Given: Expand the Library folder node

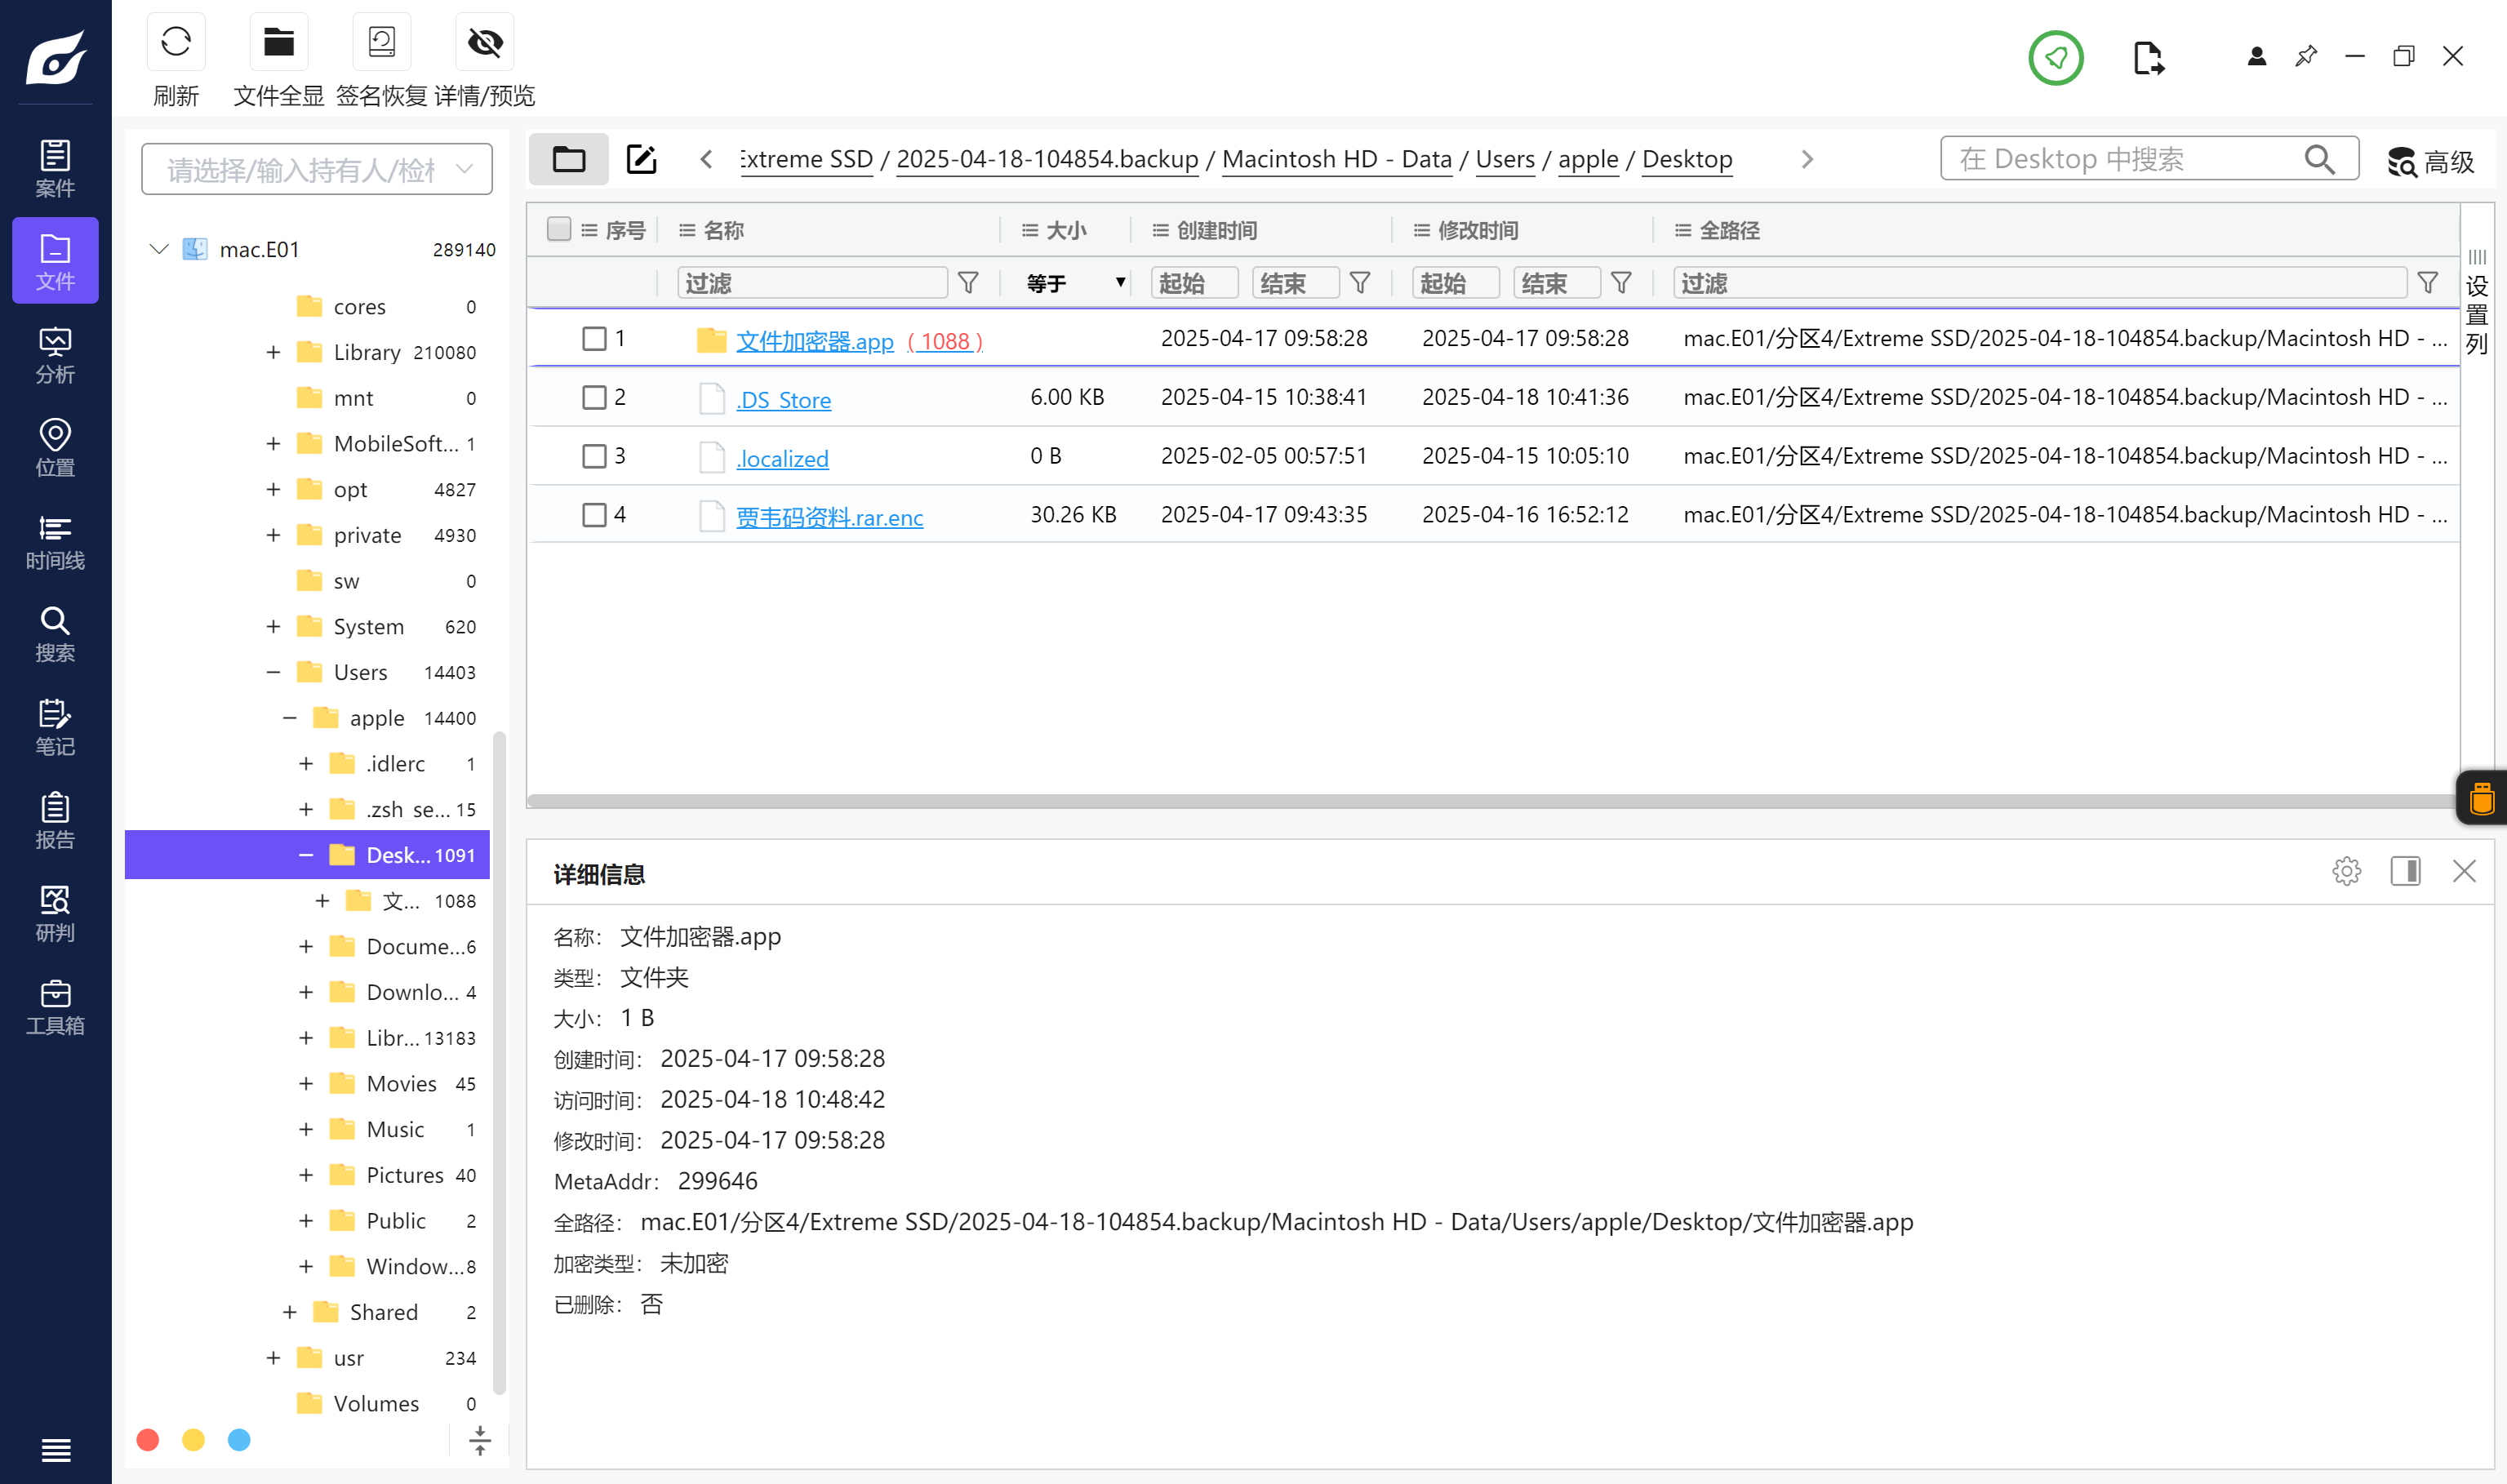Looking at the screenshot, I should 273,352.
